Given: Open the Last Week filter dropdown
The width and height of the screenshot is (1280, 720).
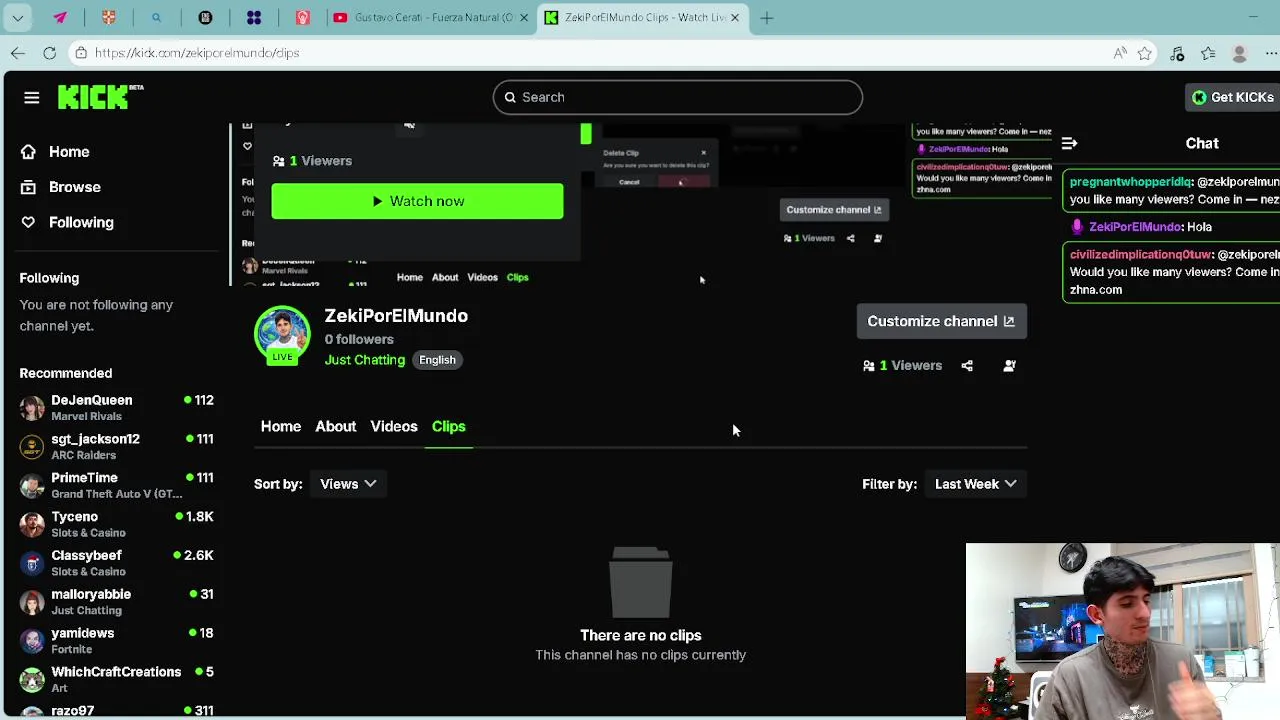Looking at the screenshot, I should (975, 484).
